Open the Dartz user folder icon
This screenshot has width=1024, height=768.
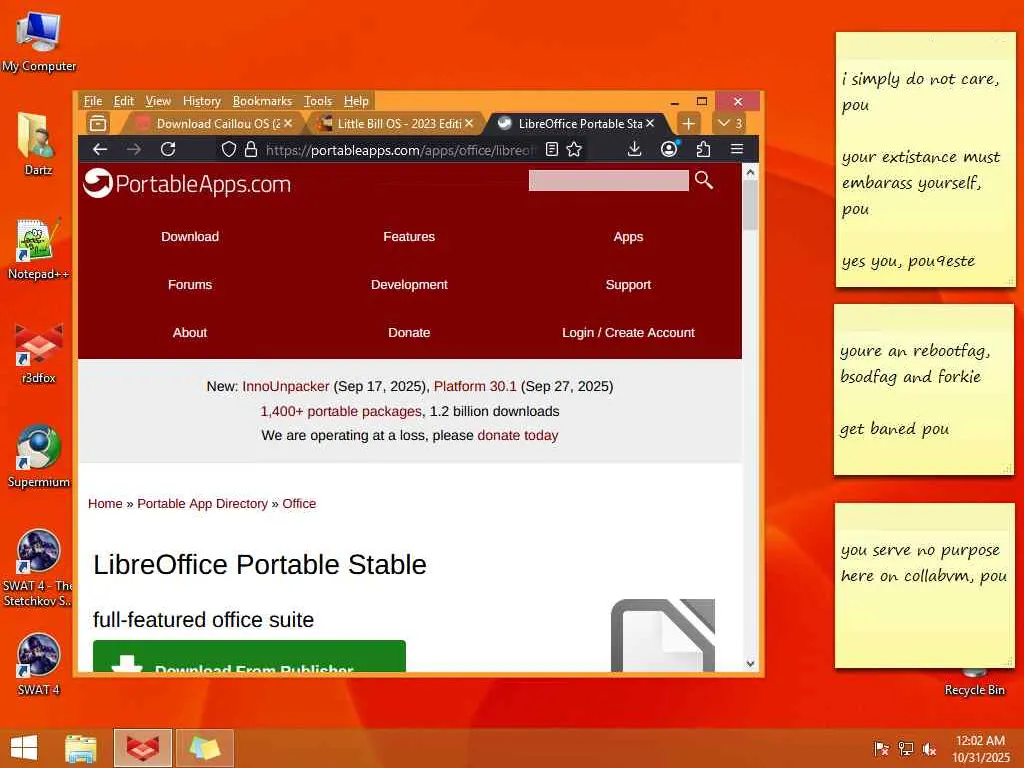[37, 144]
